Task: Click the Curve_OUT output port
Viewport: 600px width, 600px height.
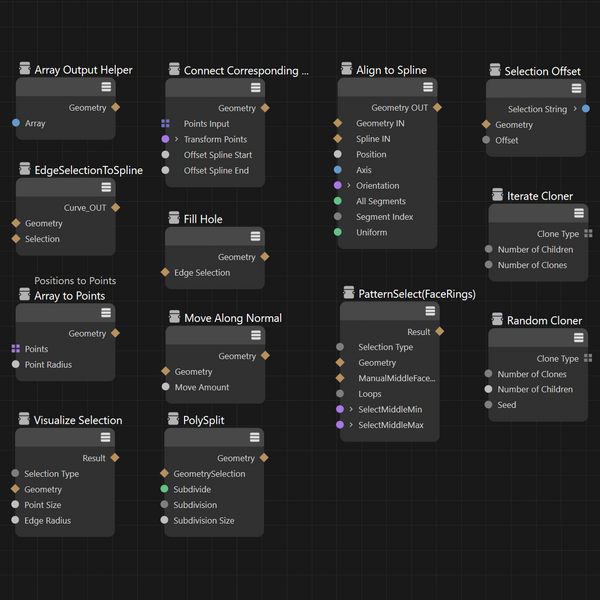Action: click(x=116, y=207)
